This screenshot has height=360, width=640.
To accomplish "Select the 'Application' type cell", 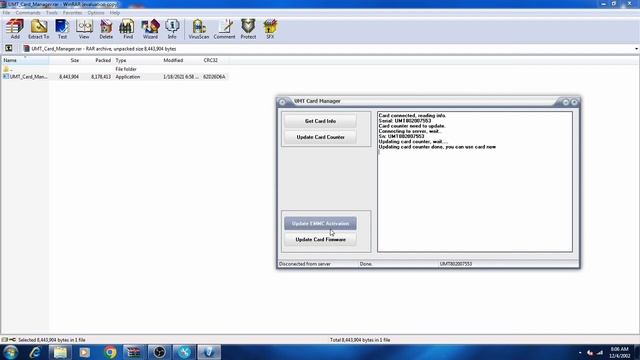I will coord(127,77).
